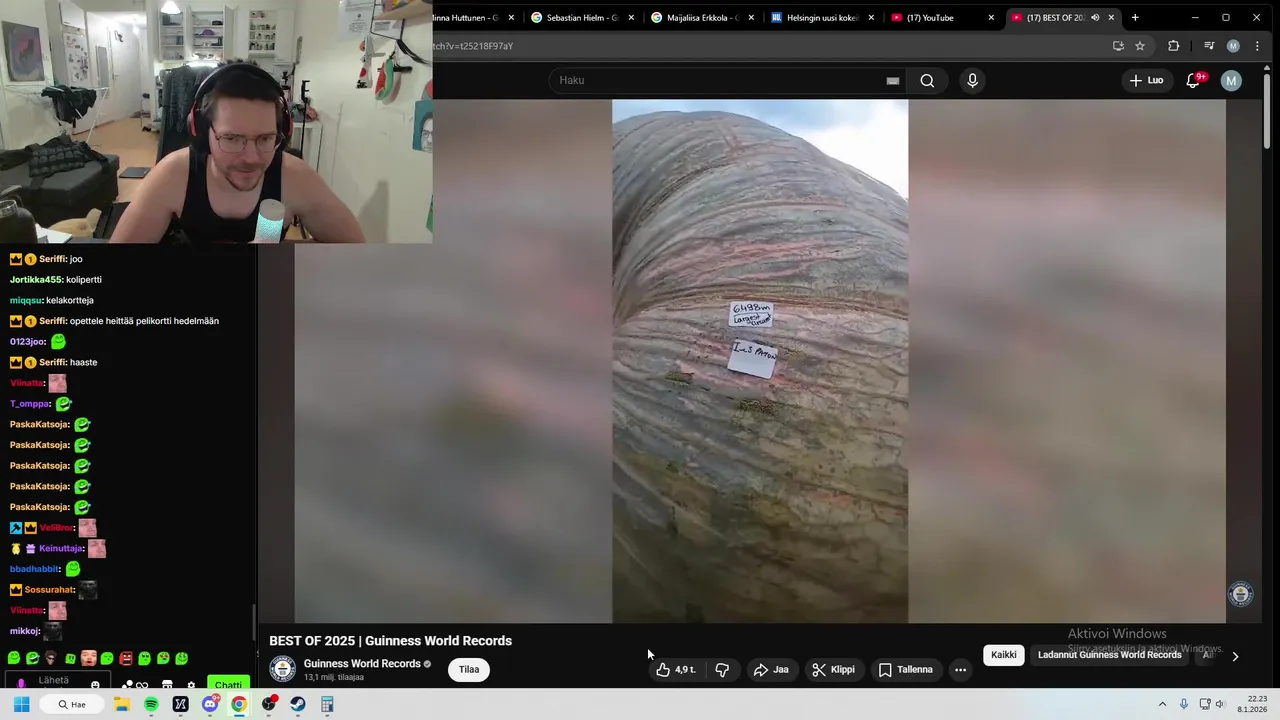Open the Calculator from the taskbar
This screenshot has height=720, width=1280.
[327, 704]
